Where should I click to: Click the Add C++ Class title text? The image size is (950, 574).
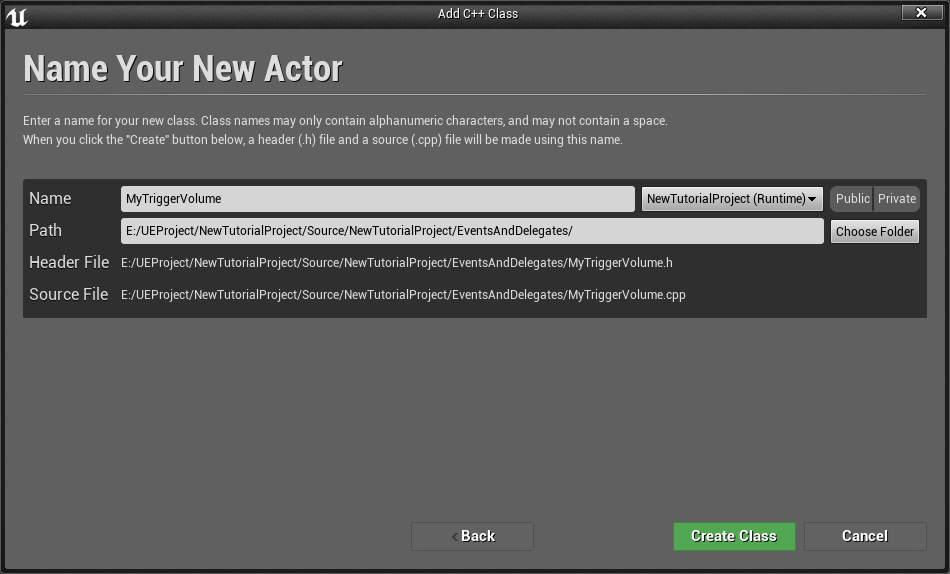pos(478,13)
